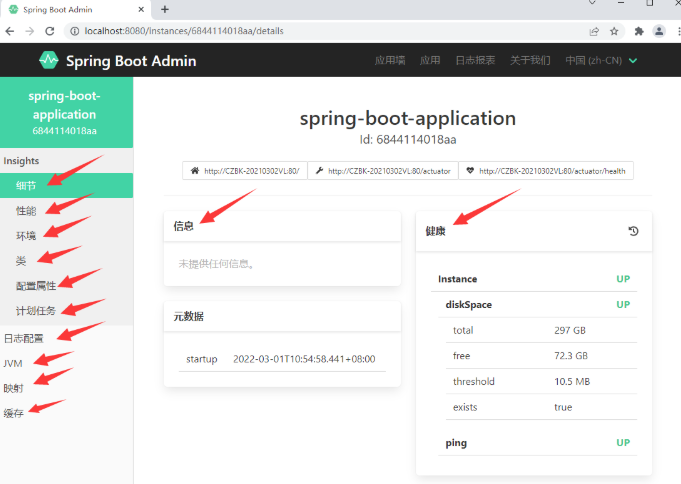Share this page via the share icon

point(594,31)
